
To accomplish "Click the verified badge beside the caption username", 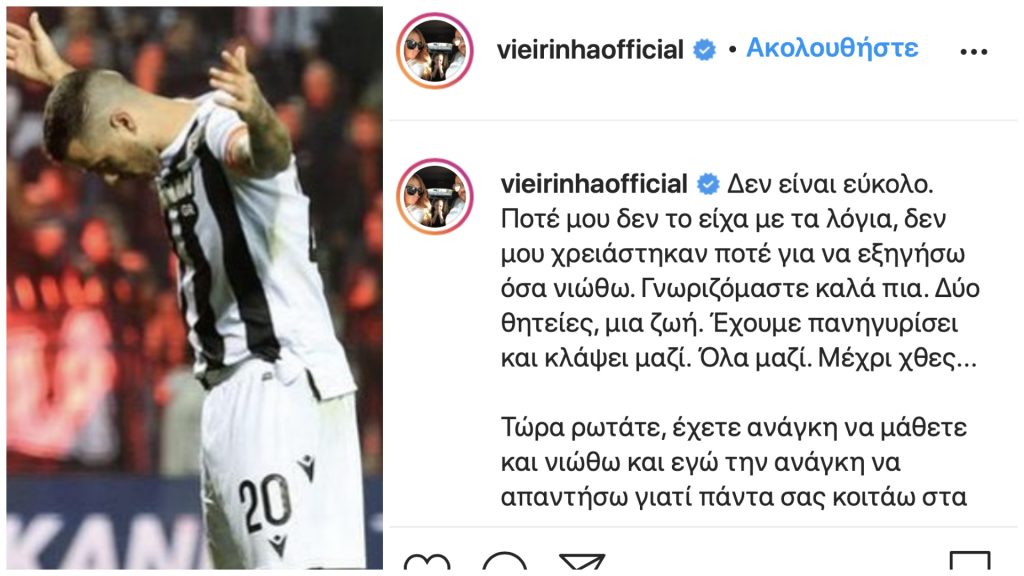I will point(708,184).
